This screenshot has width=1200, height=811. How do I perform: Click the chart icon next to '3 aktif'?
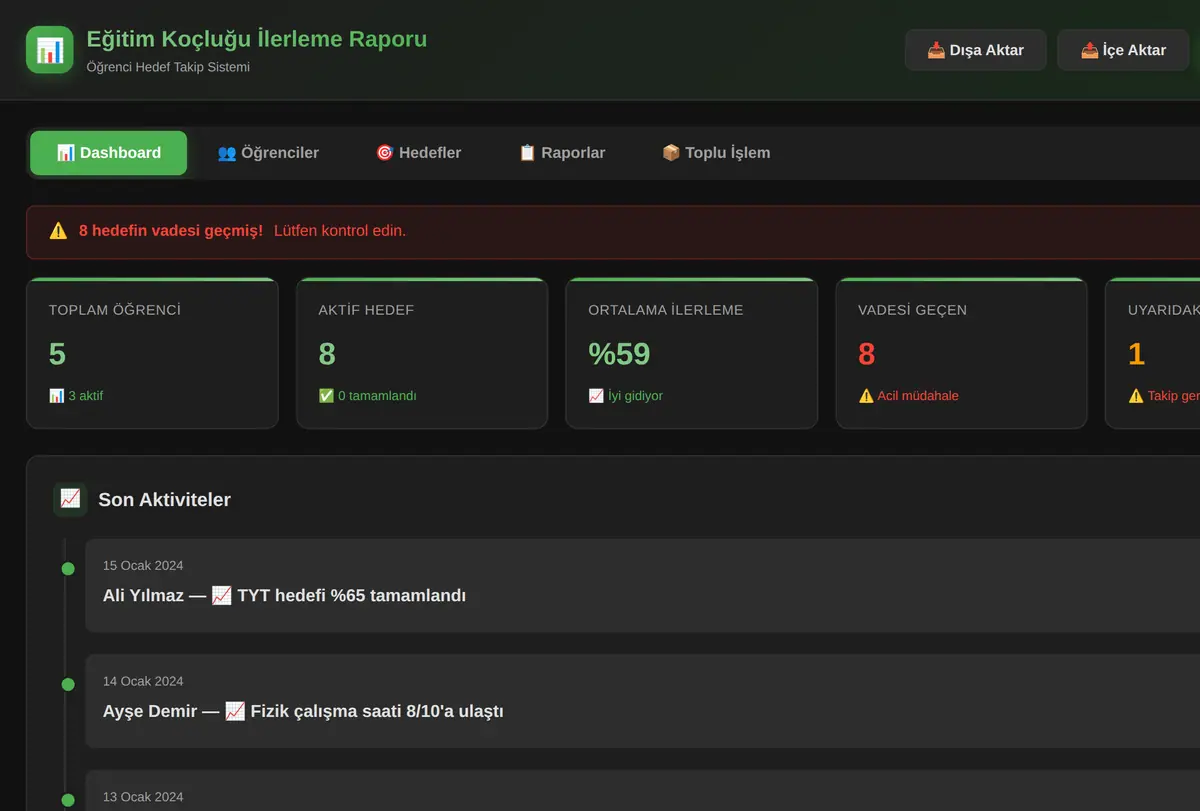pyautogui.click(x=56, y=396)
